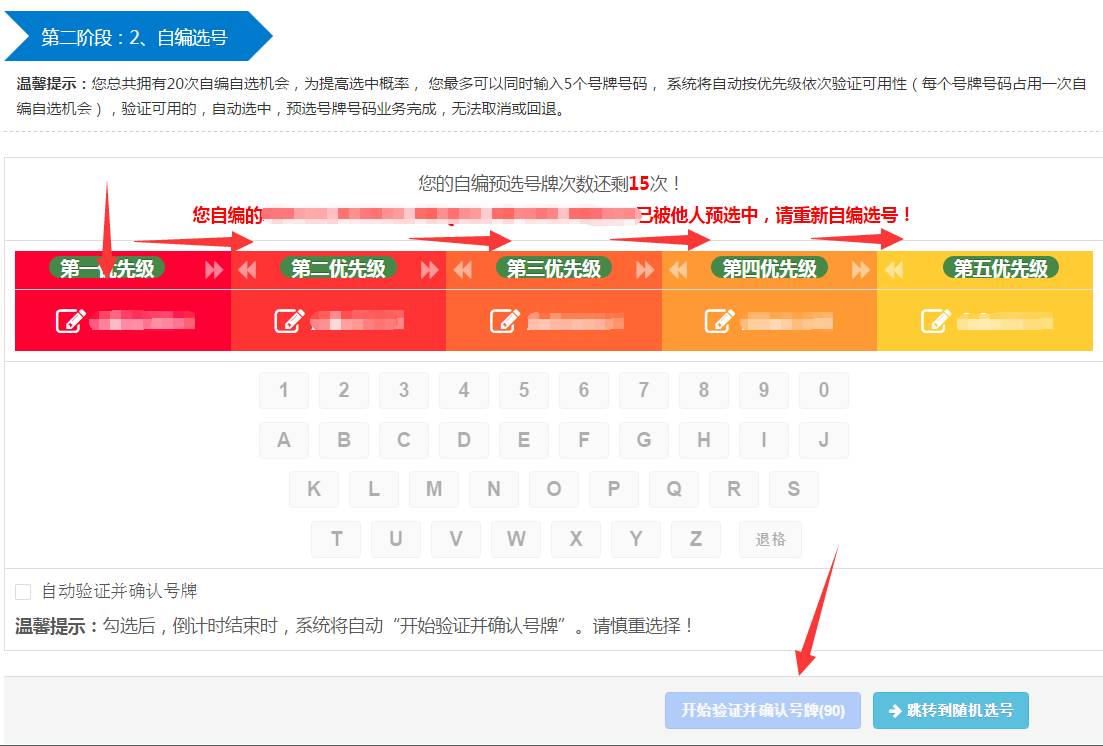Click the forward double-arrow after 第四优先级
The width and height of the screenshot is (1103, 746).
860,268
